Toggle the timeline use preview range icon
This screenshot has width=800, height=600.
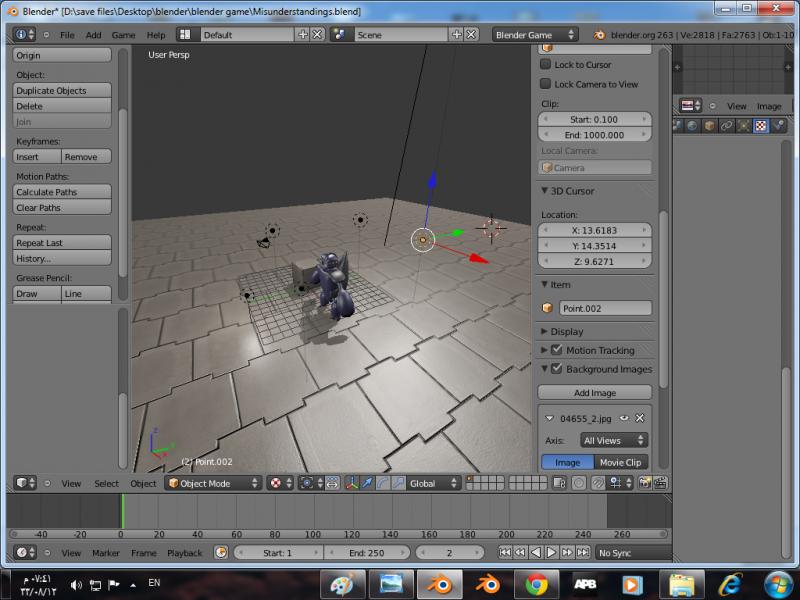[x=221, y=553]
